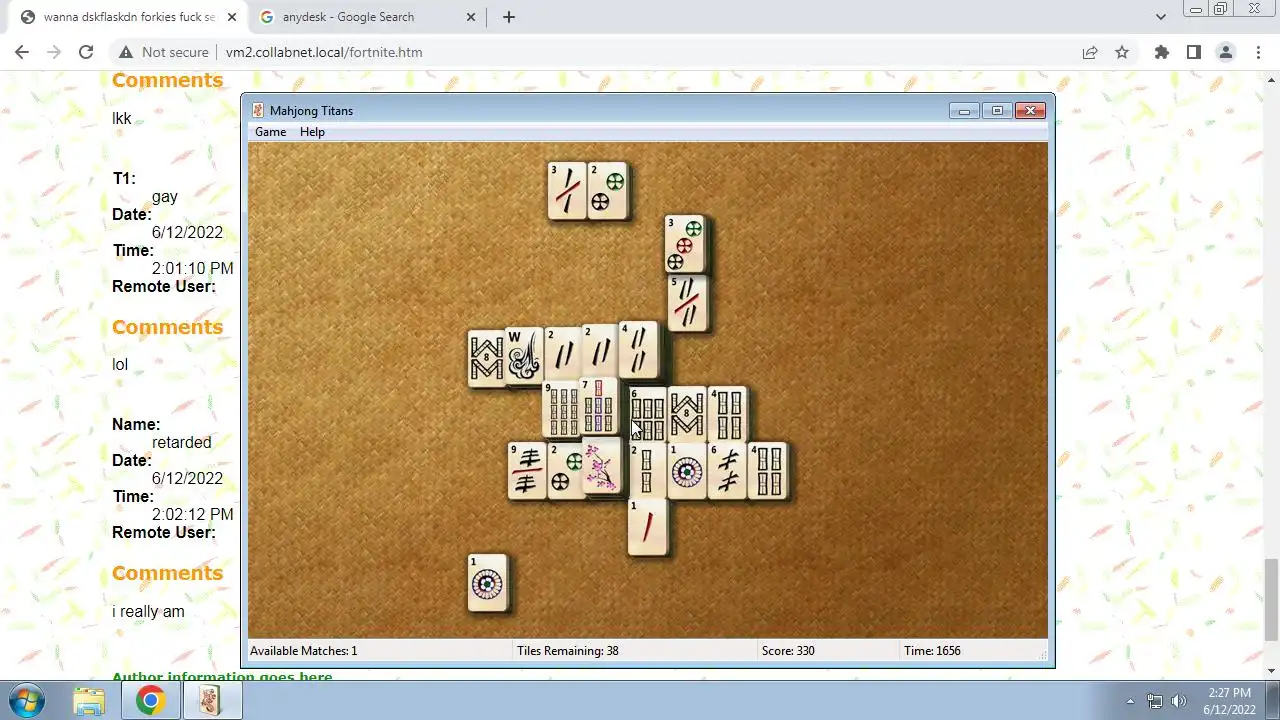This screenshot has height=720, width=1280.
Task: Open the Game menu
Action: (270, 132)
